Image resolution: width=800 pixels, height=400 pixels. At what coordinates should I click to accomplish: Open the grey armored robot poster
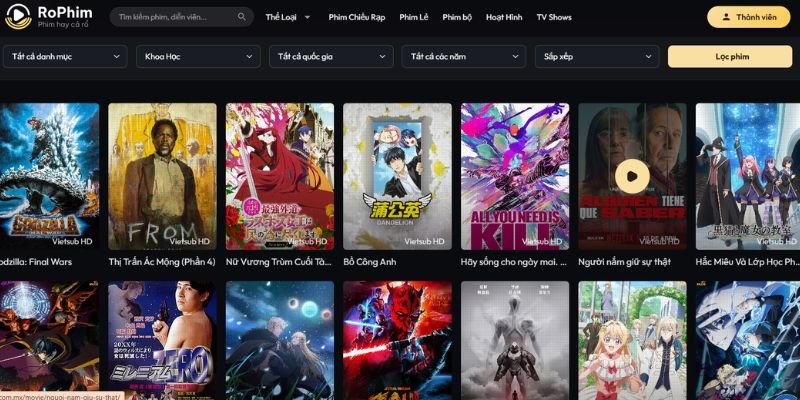(x=515, y=340)
